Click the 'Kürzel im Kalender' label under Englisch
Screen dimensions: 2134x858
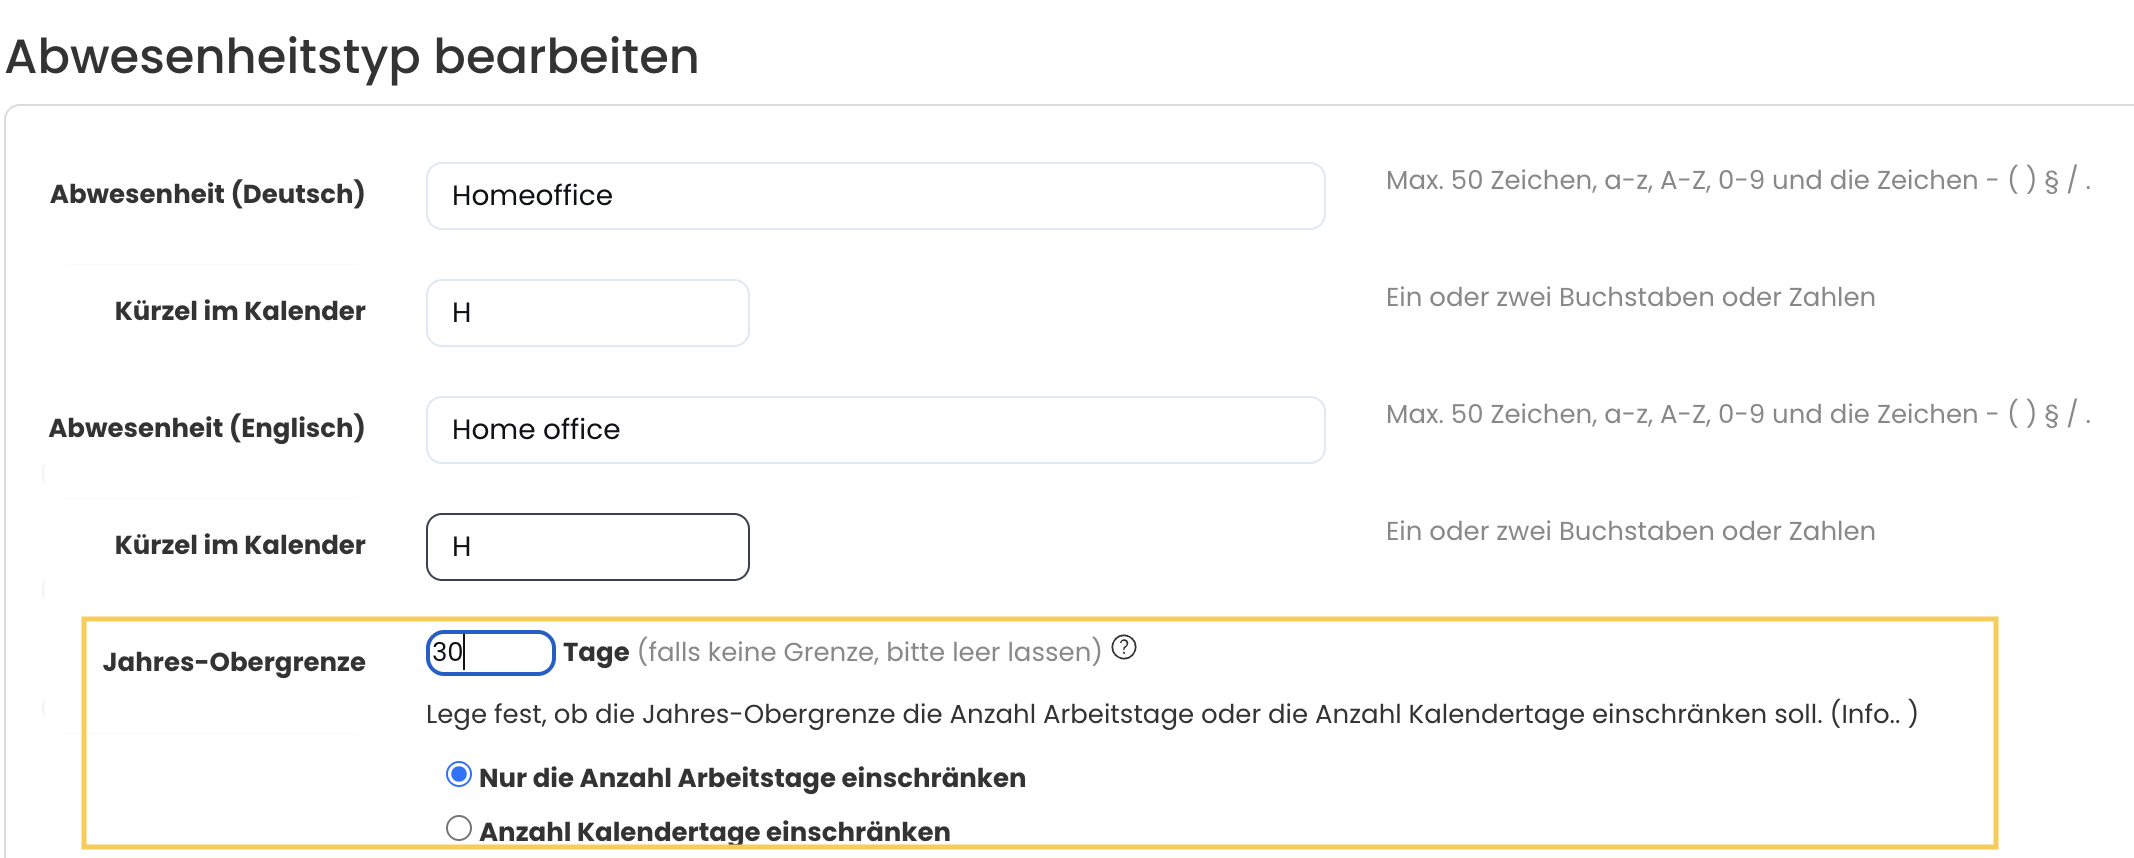tap(239, 545)
